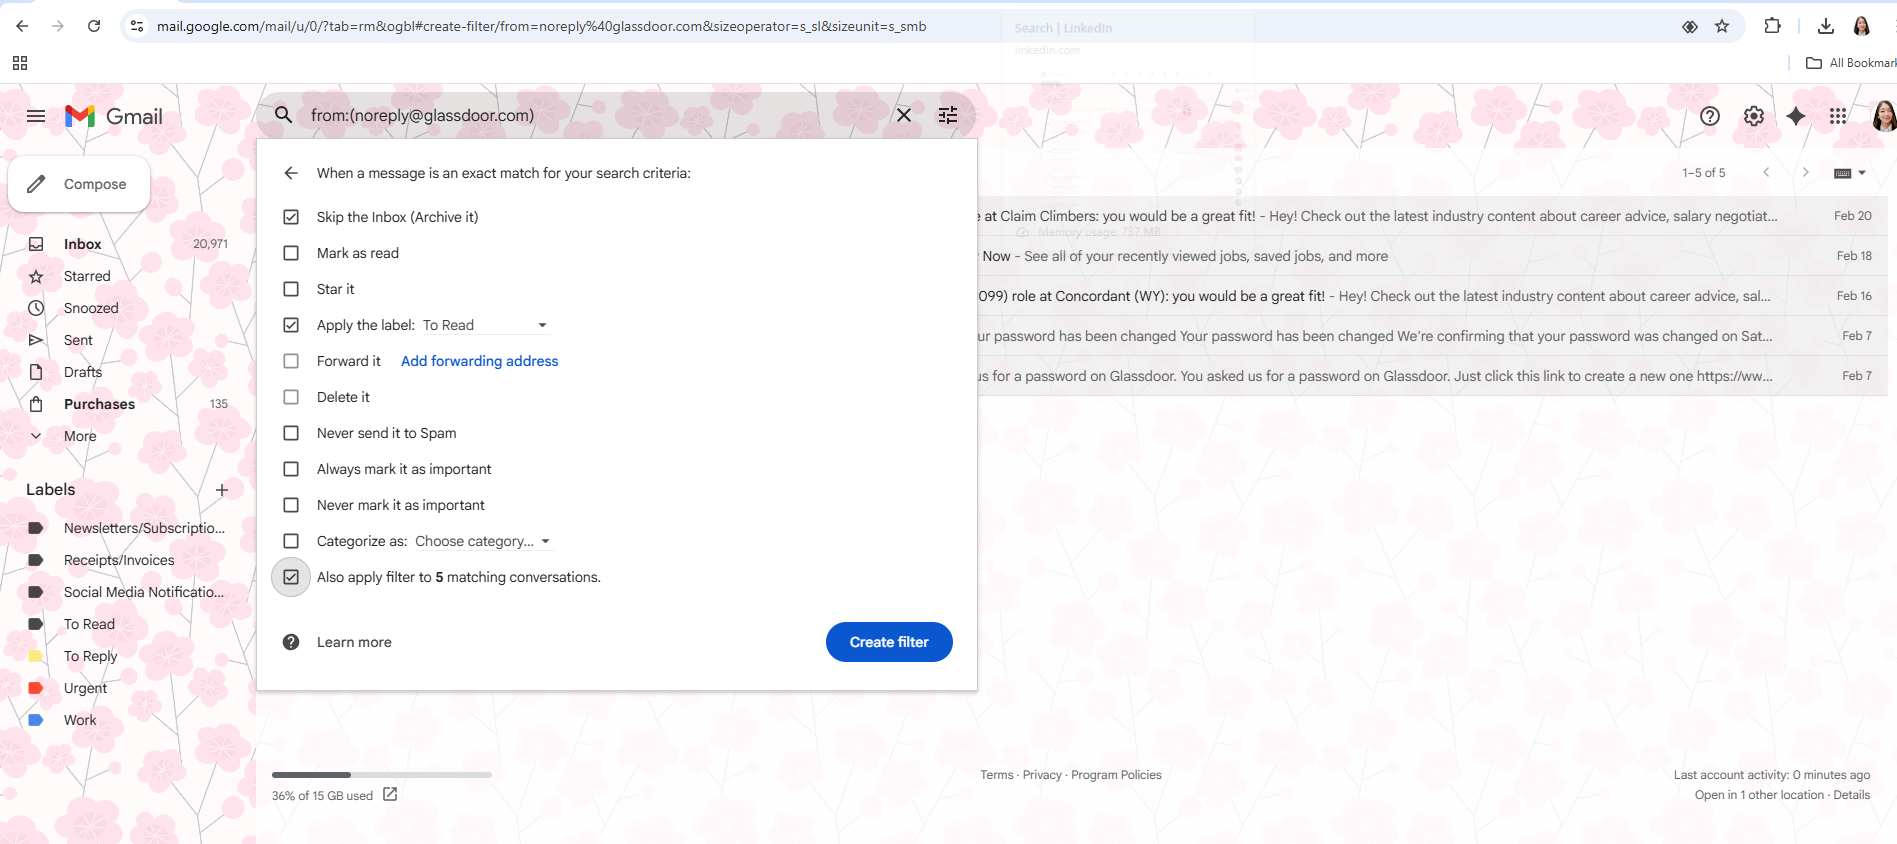Select the To Reply label
The height and width of the screenshot is (844, 1897).
coord(90,656)
